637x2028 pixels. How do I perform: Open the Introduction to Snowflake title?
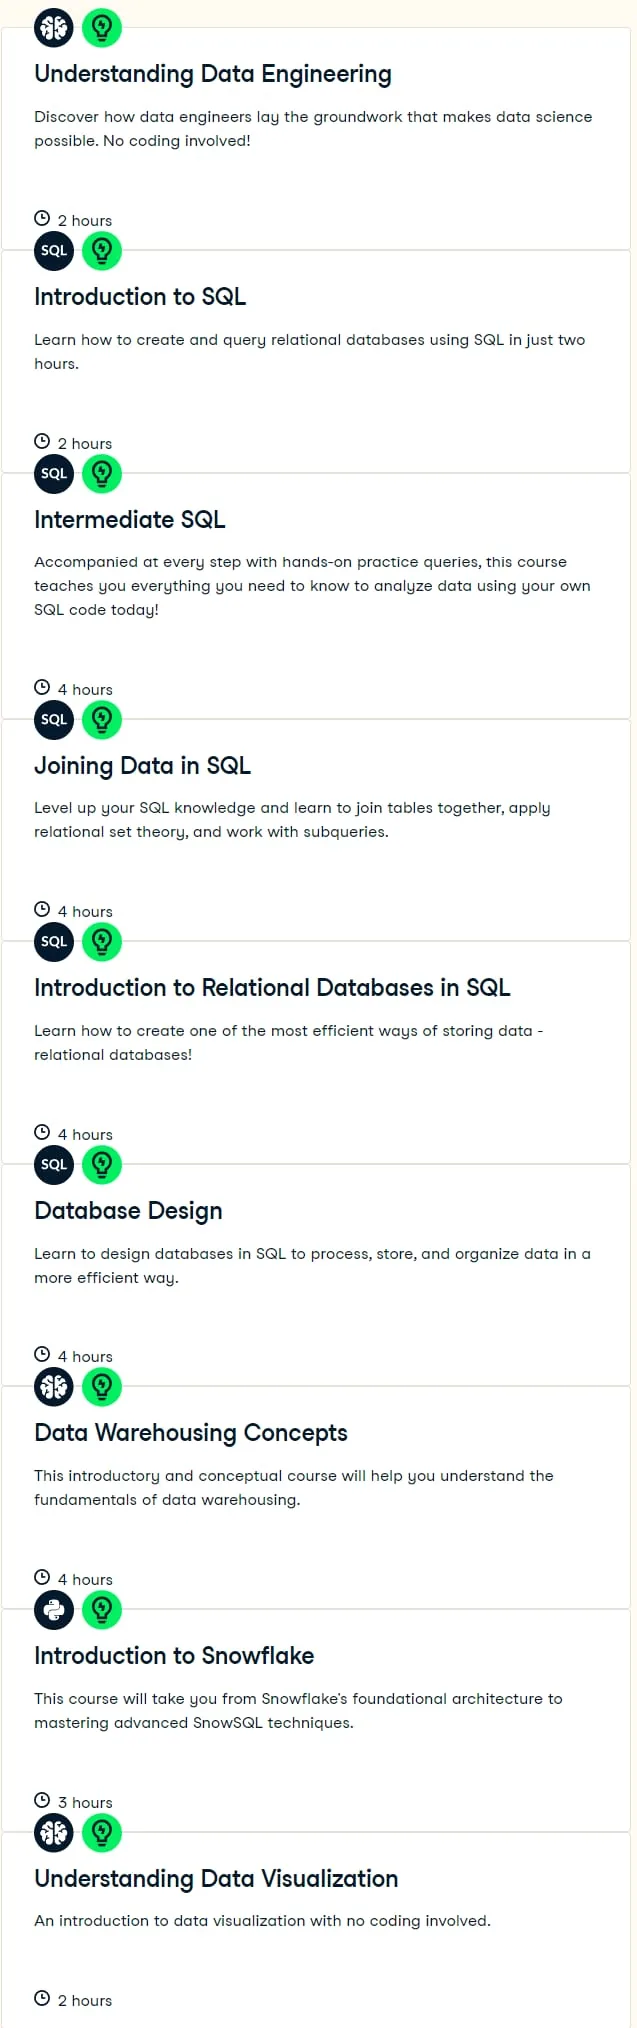pyautogui.click(x=174, y=1656)
